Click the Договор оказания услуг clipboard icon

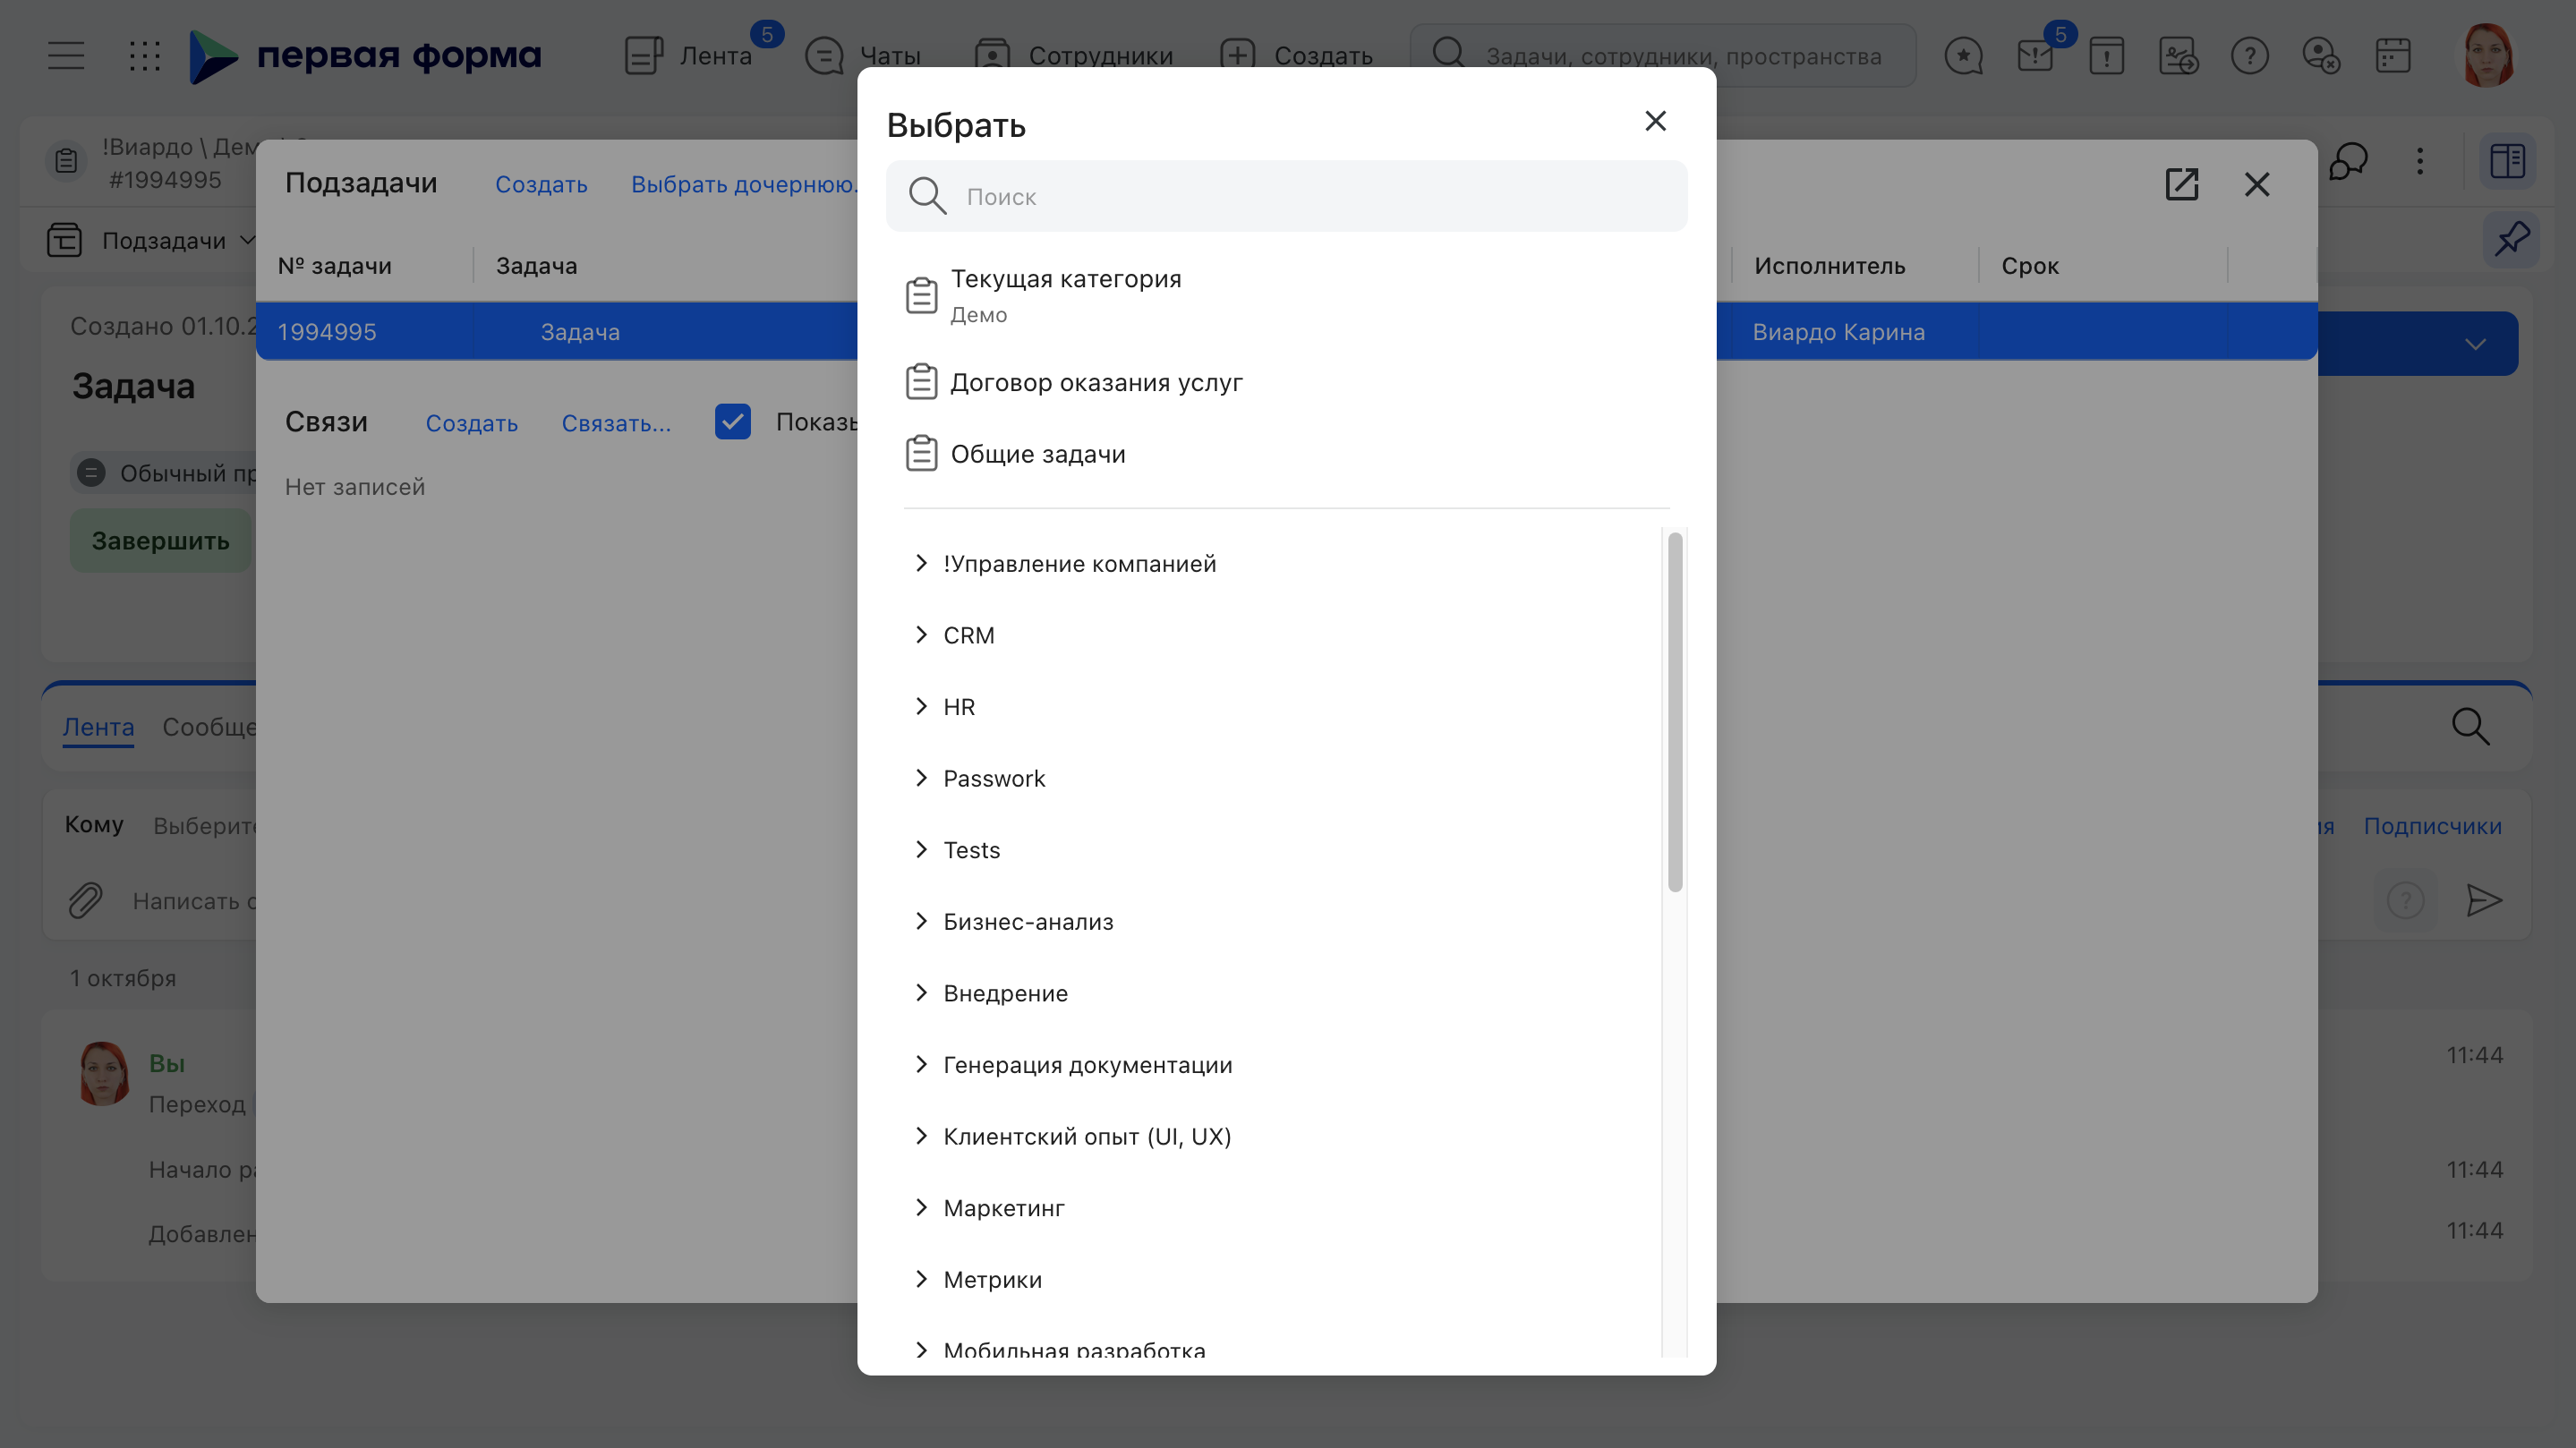pyautogui.click(x=920, y=382)
